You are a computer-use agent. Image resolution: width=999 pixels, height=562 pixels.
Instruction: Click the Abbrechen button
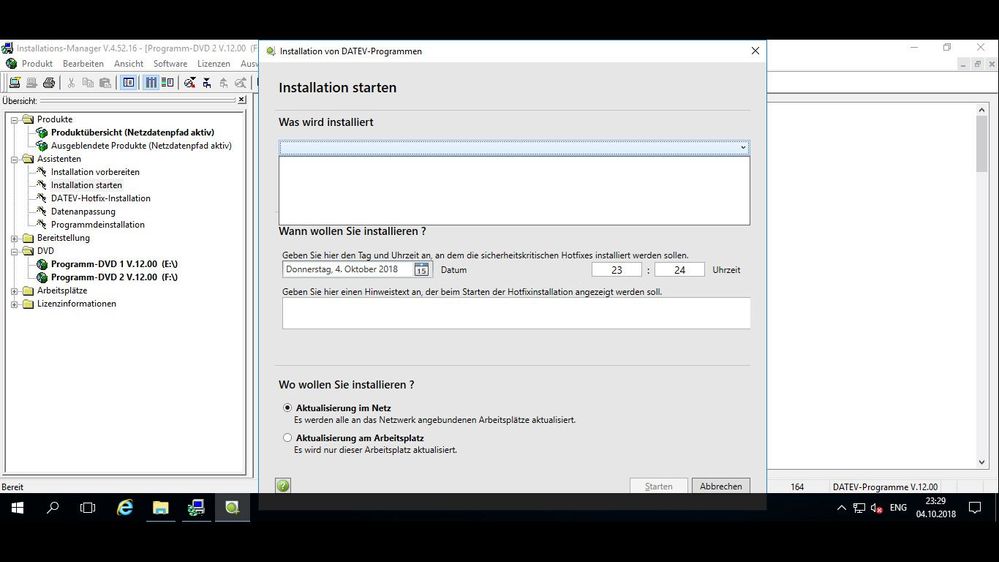coord(720,486)
